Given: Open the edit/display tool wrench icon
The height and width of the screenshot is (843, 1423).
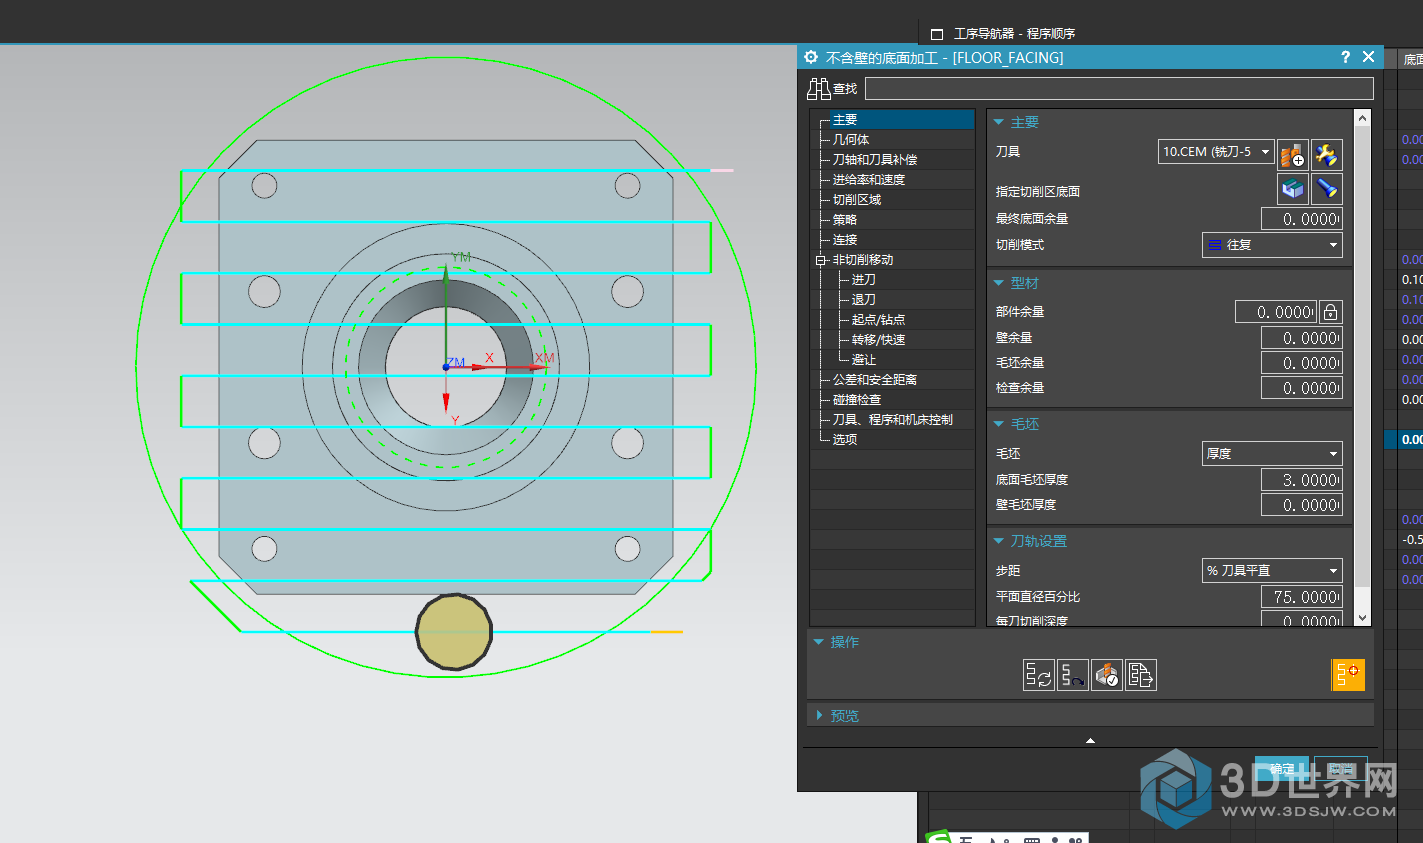Looking at the screenshot, I should coord(1327,154).
